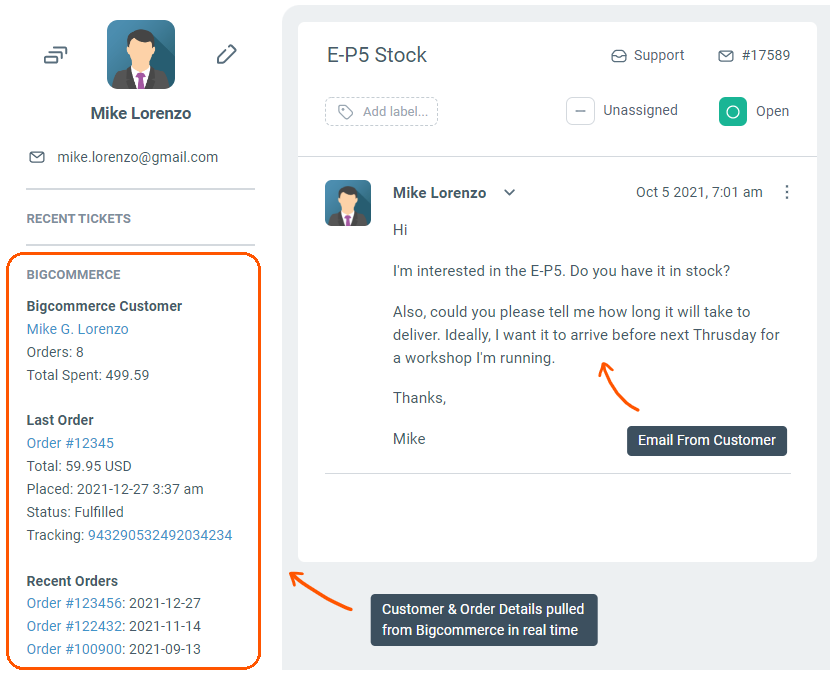Click the envelope icon beside customer email
This screenshot has width=836, height=675.
coord(37,157)
